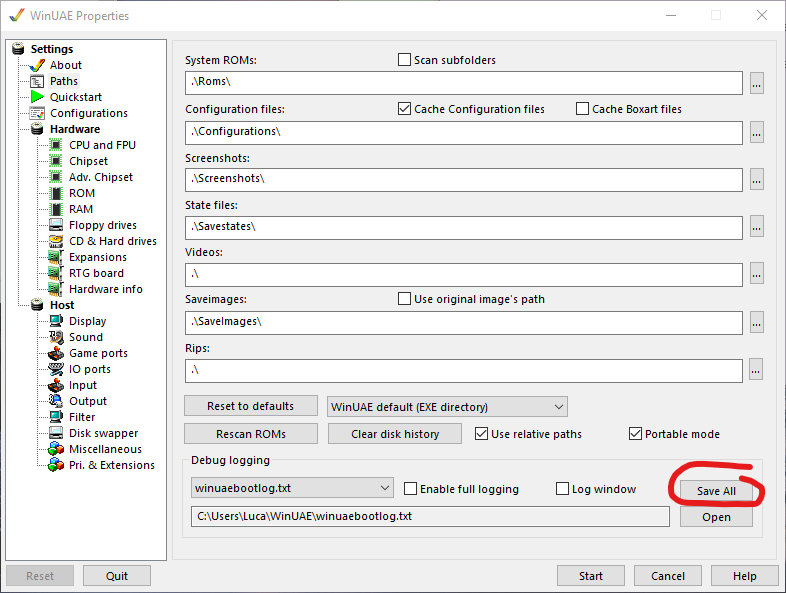Image resolution: width=786 pixels, height=593 pixels.
Task: Toggle Use relative paths checkbox
Action: (x=481, y=434)
